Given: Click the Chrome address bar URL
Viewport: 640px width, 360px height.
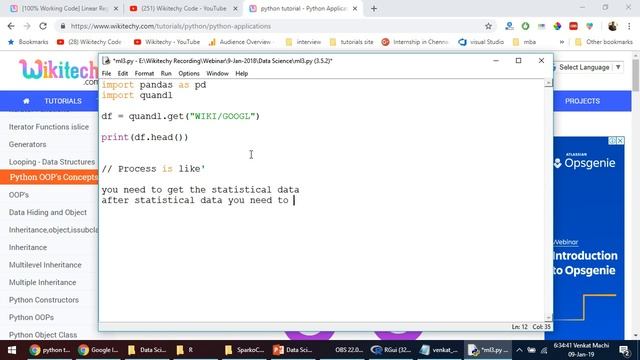Looking at the screenshot, I should [x=171, y=26].
